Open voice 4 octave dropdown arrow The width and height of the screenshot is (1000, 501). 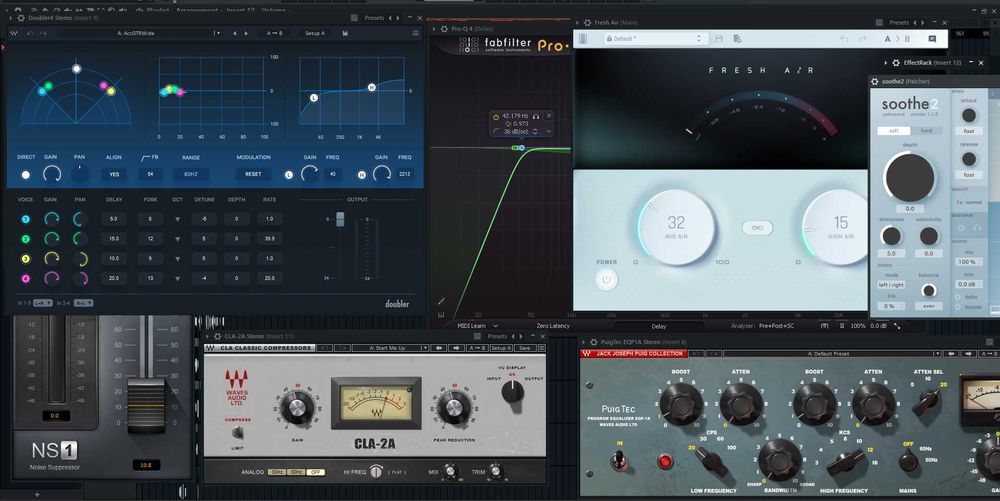point(177,279)
